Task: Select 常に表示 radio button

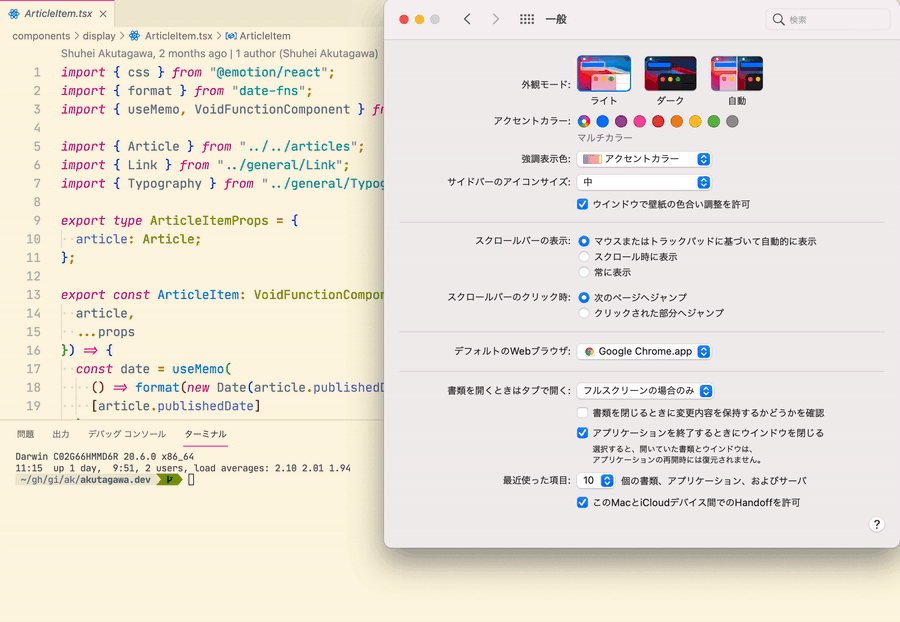Action: tap(584, 272)
